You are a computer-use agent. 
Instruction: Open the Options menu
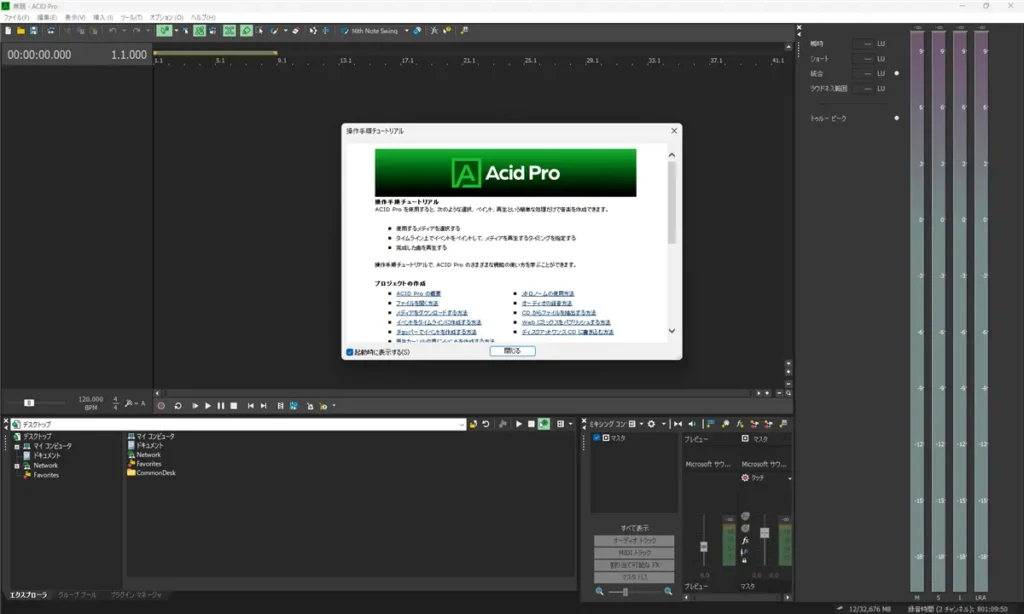point(167,17)
